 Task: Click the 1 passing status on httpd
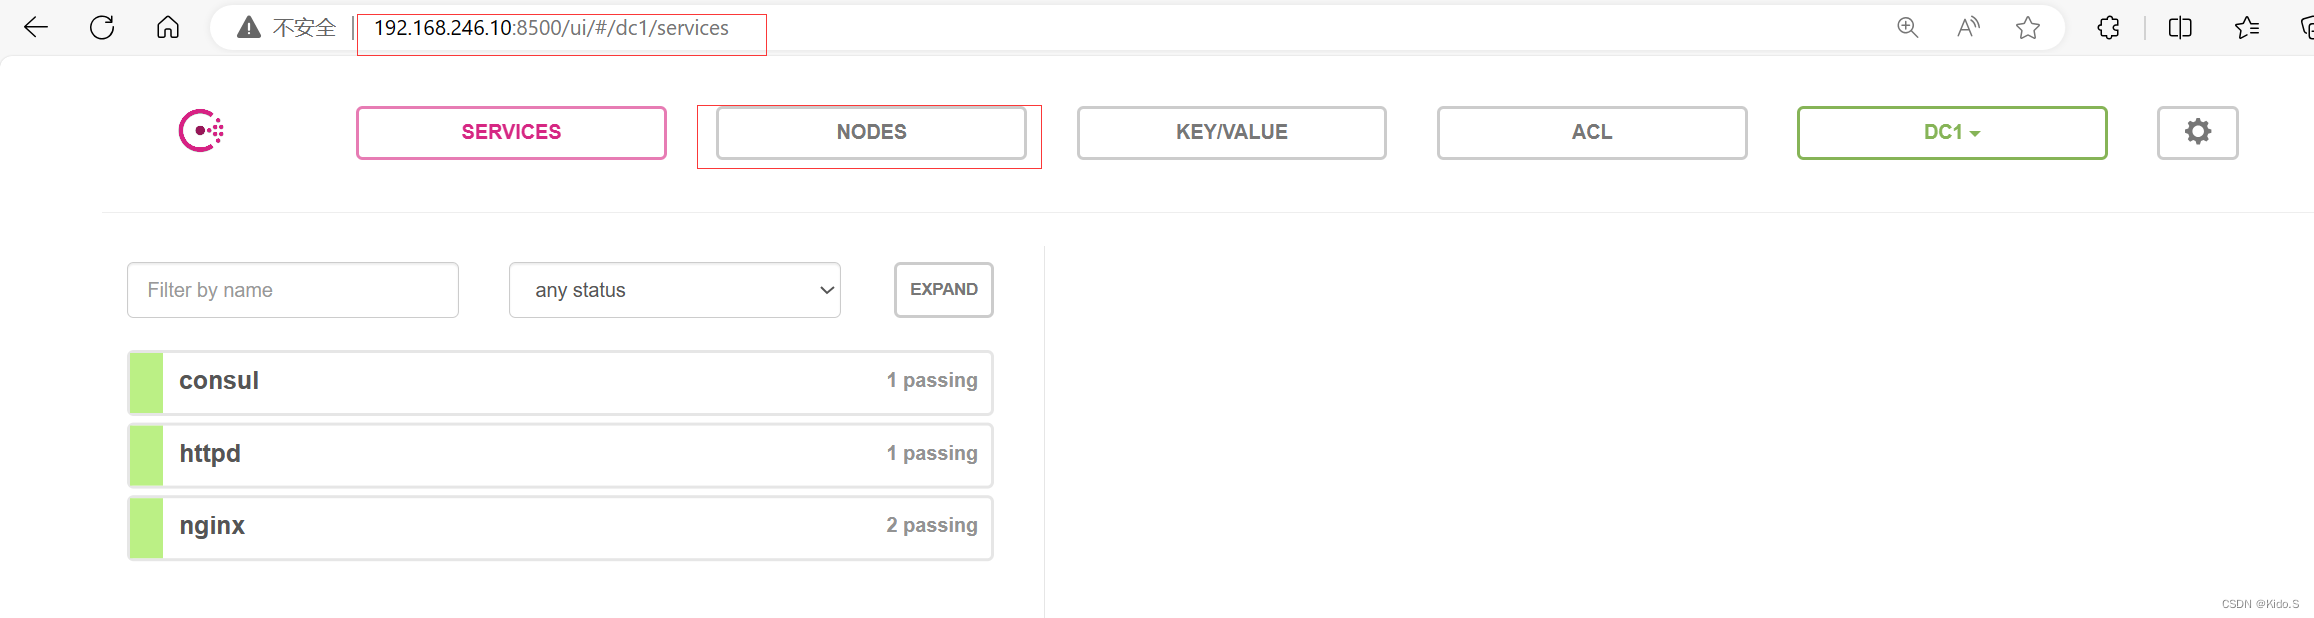(932, 453)
